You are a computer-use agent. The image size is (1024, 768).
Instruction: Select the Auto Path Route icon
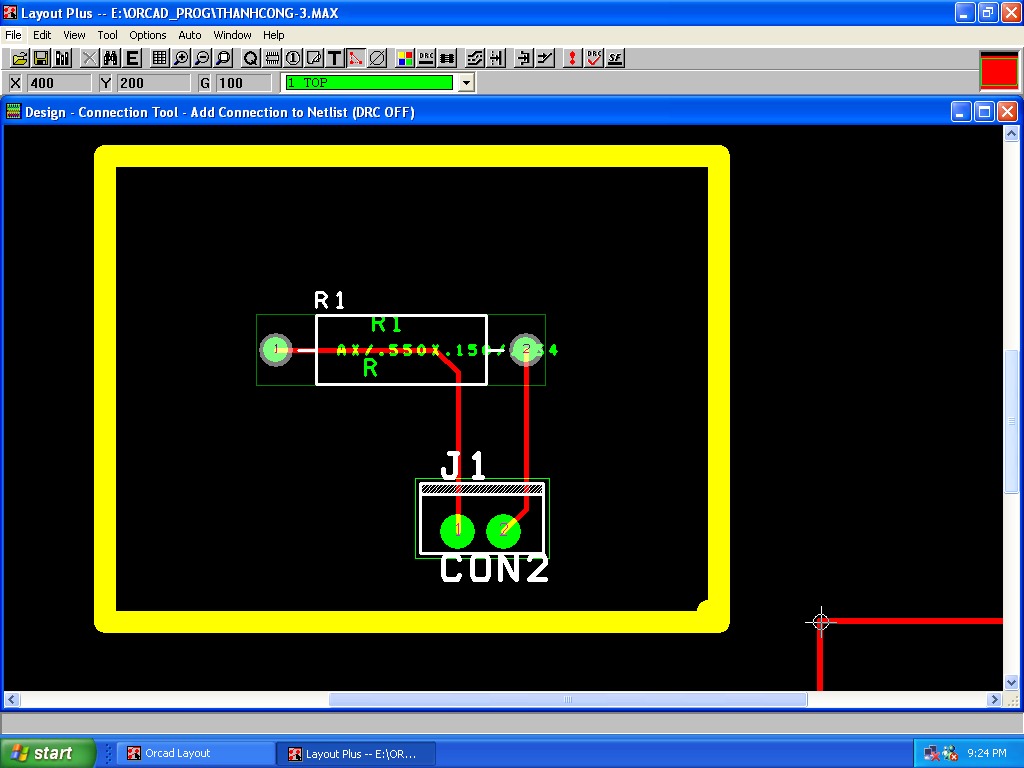pyautogui.click(x=475, y=59)
